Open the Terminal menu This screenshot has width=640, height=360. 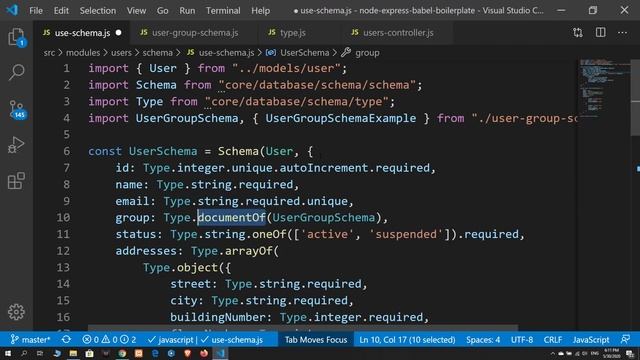pyautogui.click(x=223, y=10)
